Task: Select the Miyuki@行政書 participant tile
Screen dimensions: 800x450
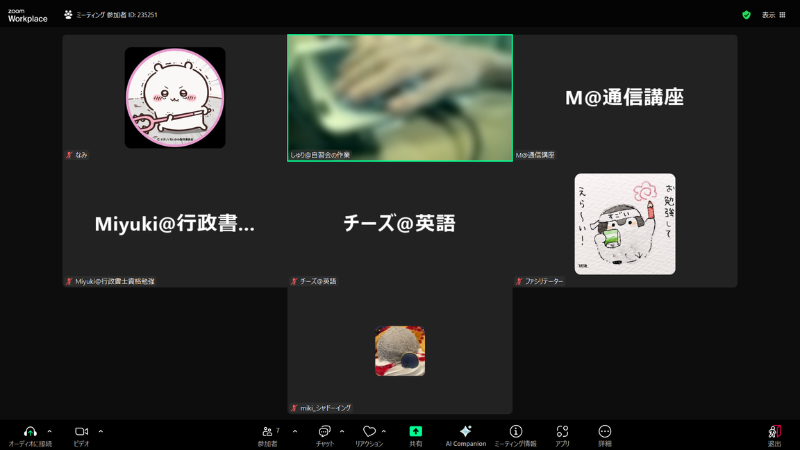Action: pos(175,224)
